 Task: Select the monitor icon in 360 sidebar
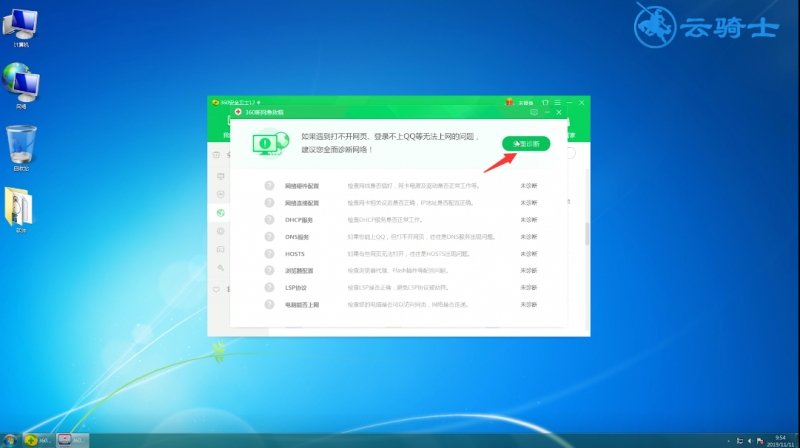[x=220, y=176]
